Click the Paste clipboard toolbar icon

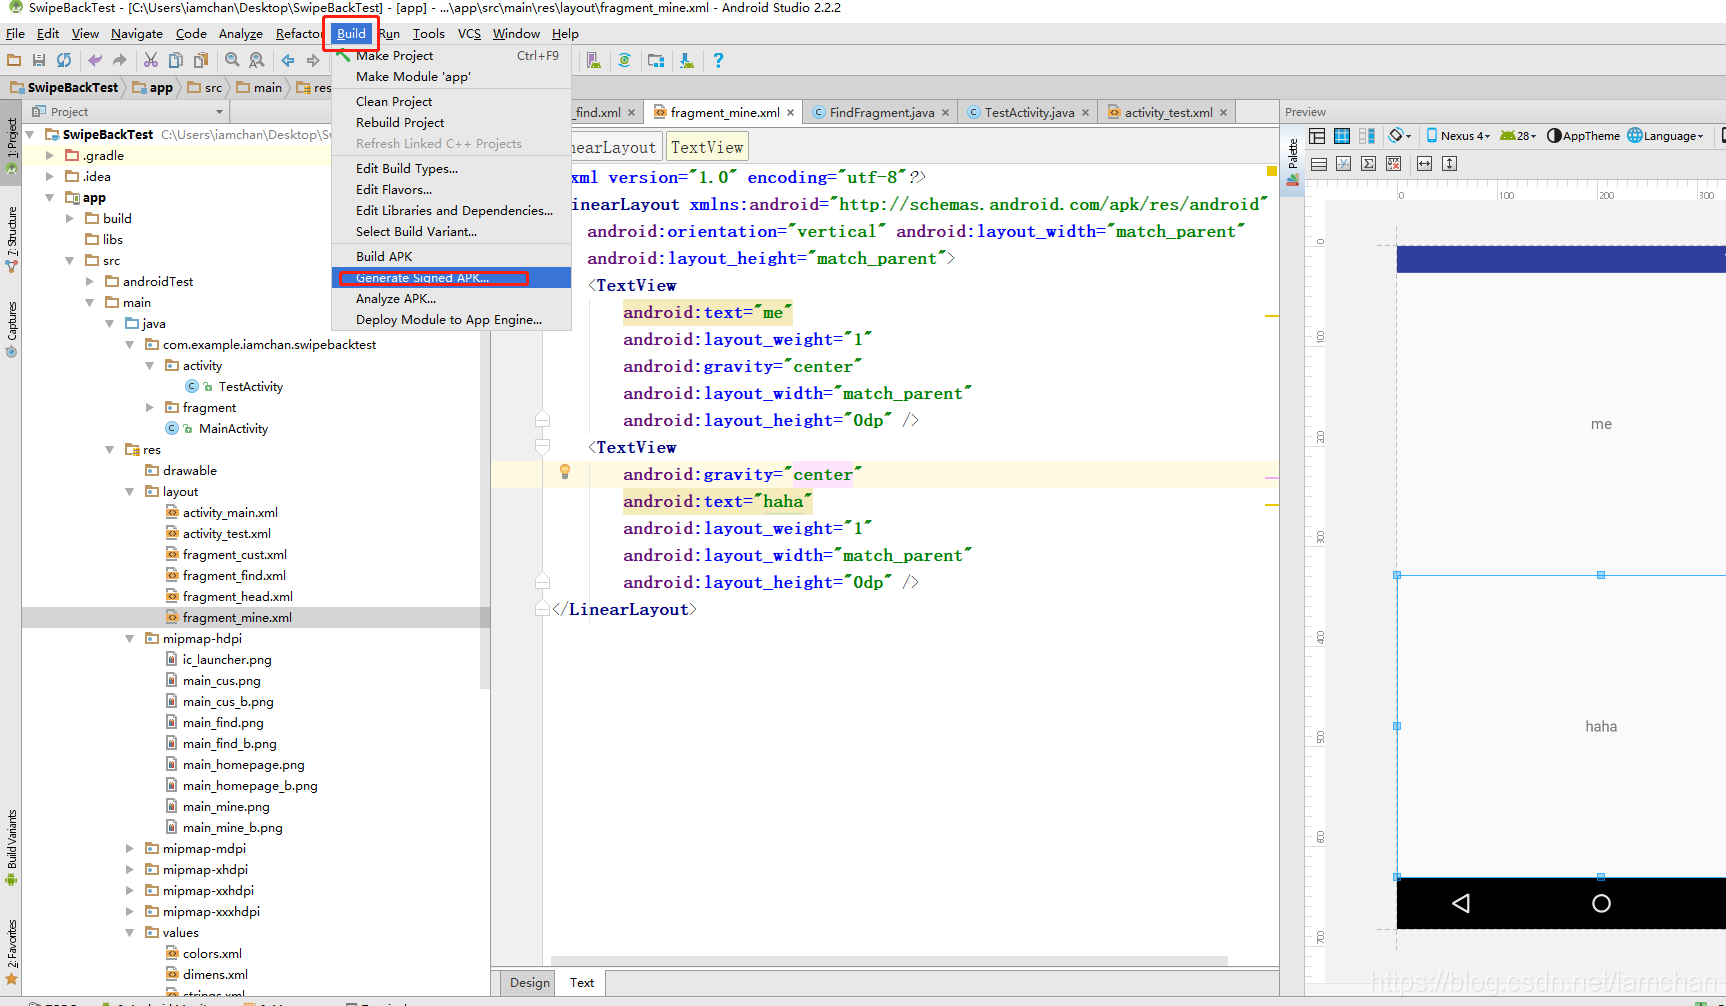(x=201, y=60)
